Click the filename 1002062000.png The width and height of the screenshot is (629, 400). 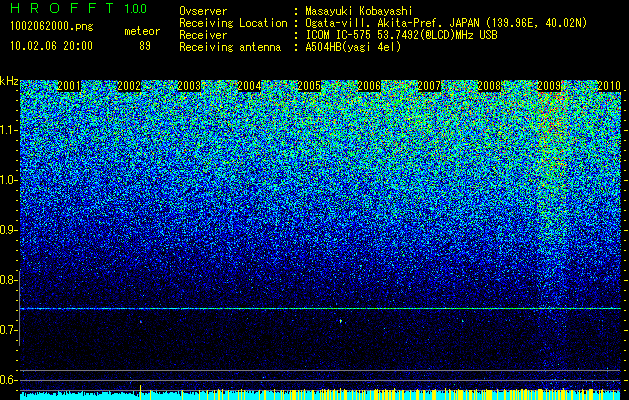52,27
